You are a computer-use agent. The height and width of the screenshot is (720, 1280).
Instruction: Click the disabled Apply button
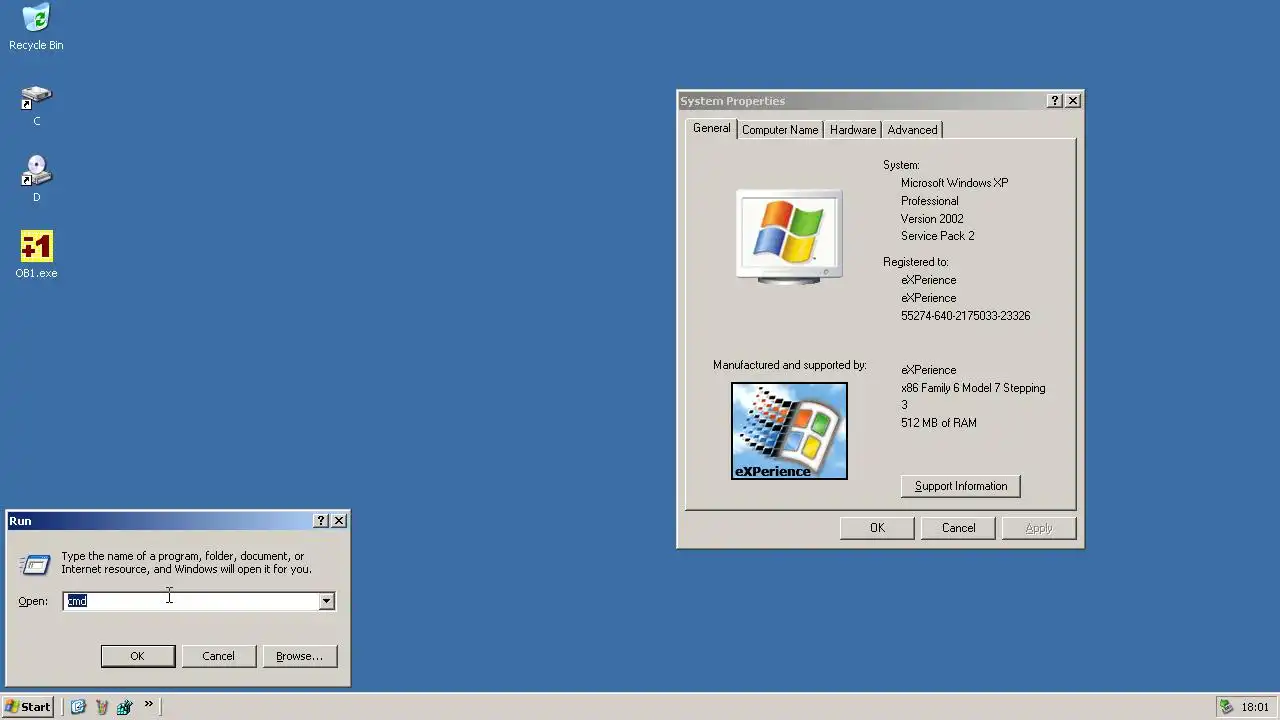coord(1039,528)
